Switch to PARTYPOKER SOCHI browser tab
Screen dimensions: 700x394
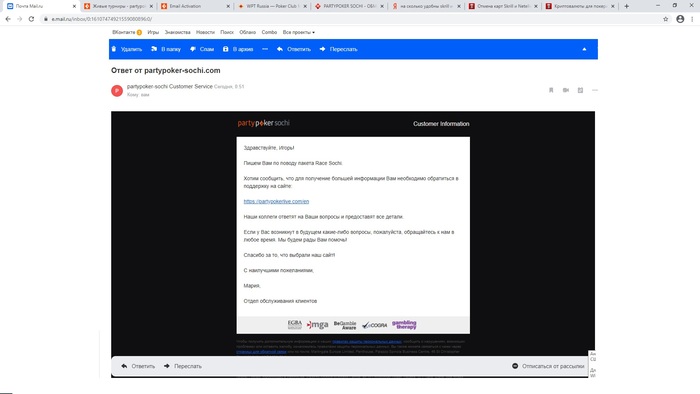point(349,6)
